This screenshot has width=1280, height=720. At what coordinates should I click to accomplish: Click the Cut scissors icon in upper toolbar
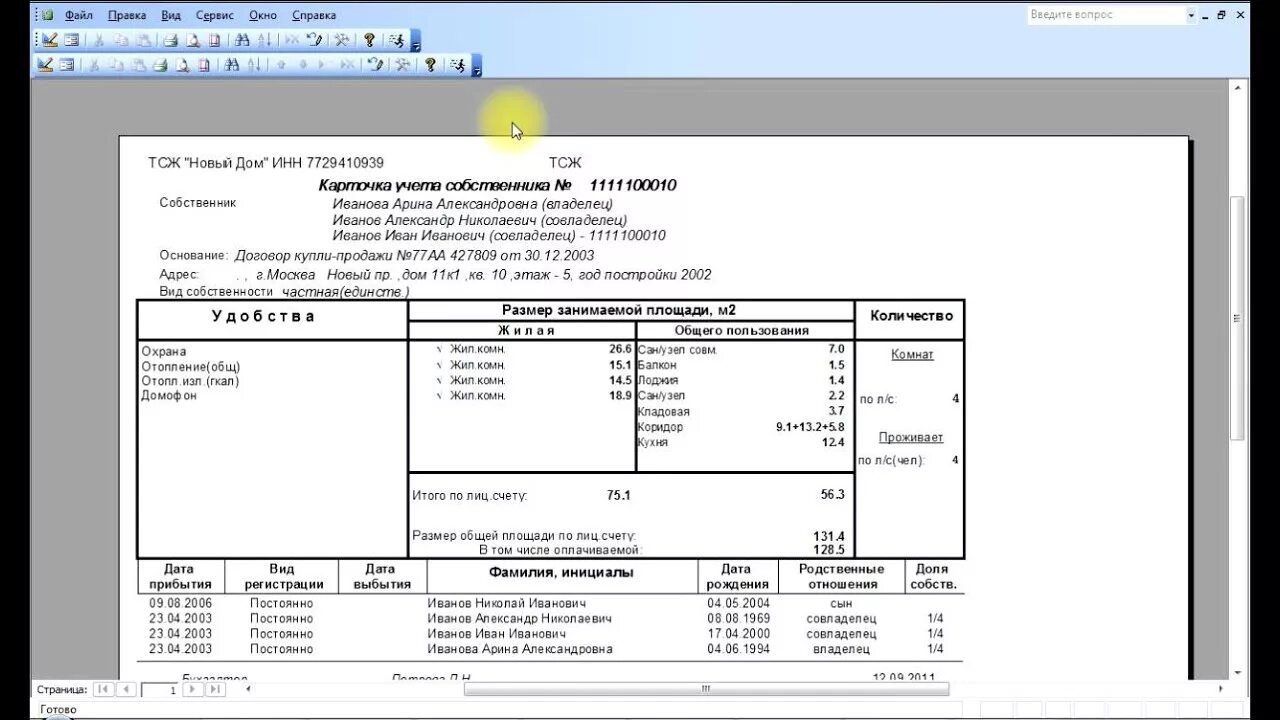(99, 40)
